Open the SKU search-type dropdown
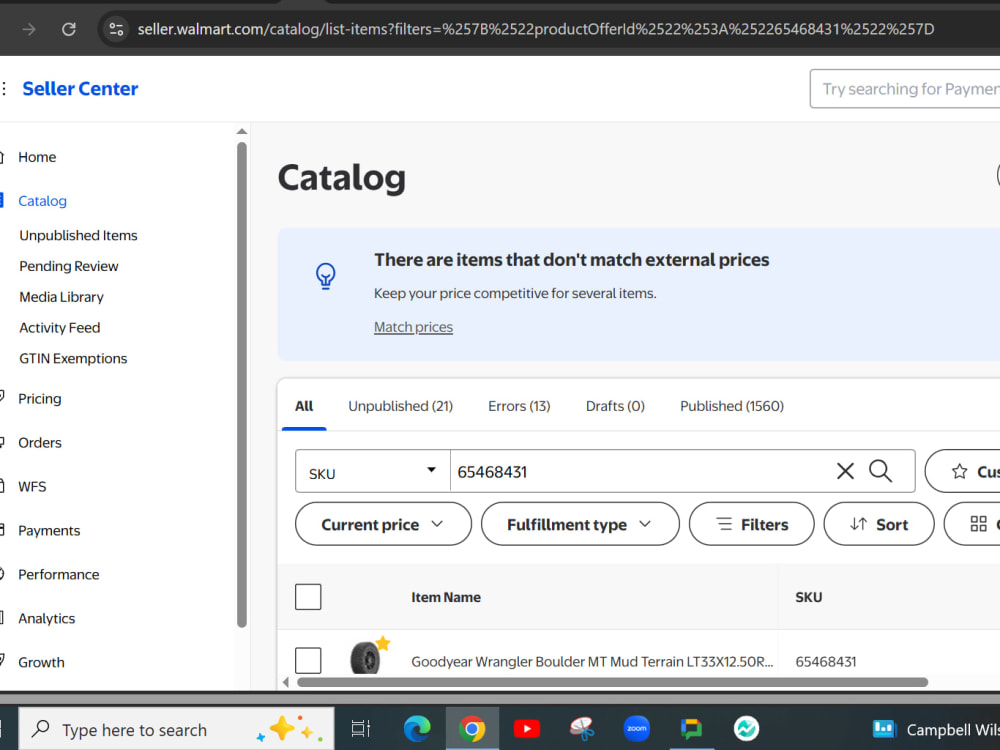Viewport: 1000px width, 750px height. [x=373, y=471]
